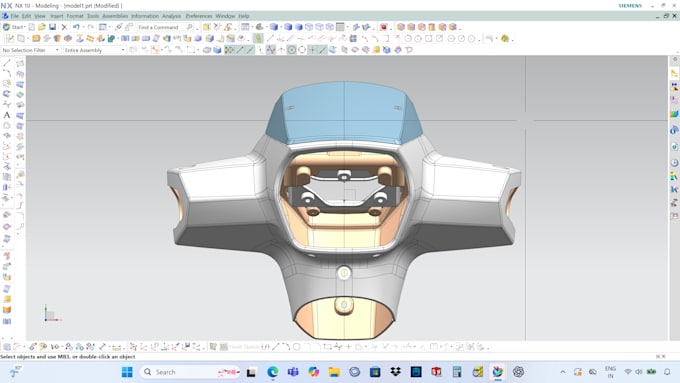Open File Explorer from taskbar

click(334, 372)
